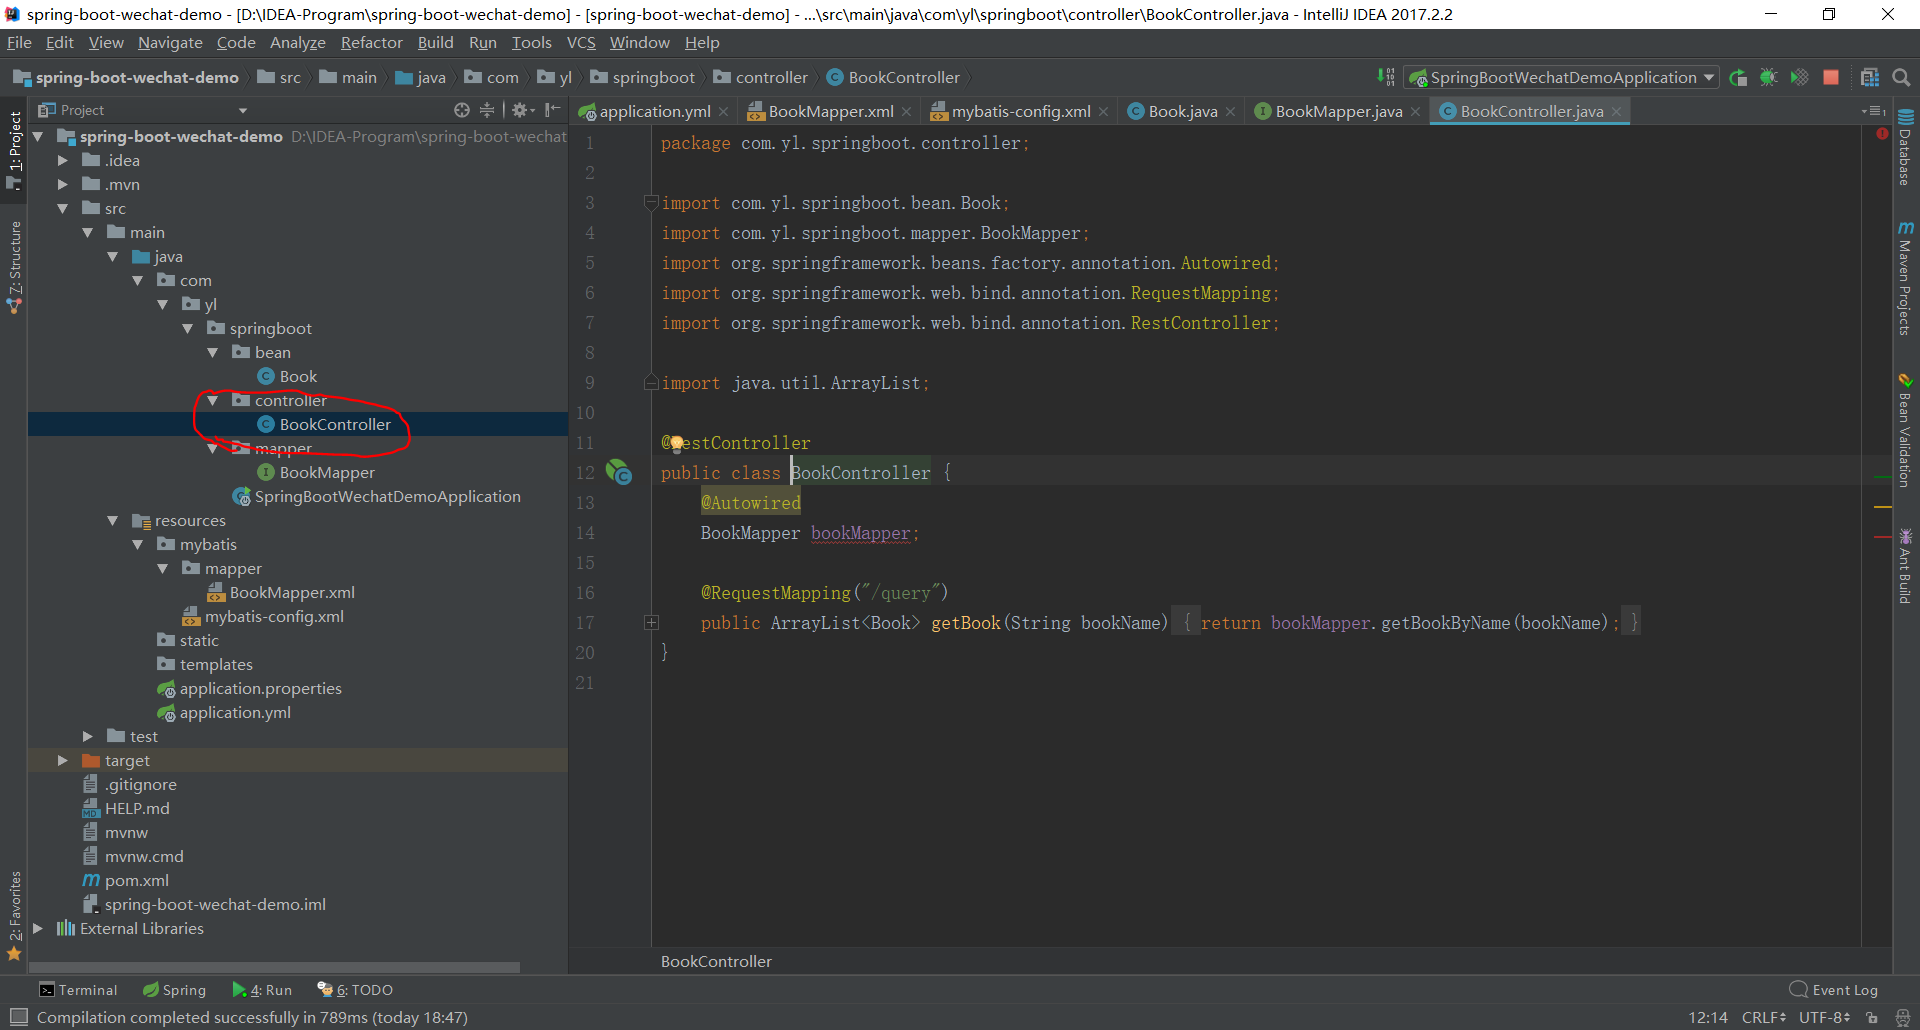Toggle the 1: Project tool window button
This screenshot has width=1920, height=1030.
(x=14, y=150)
